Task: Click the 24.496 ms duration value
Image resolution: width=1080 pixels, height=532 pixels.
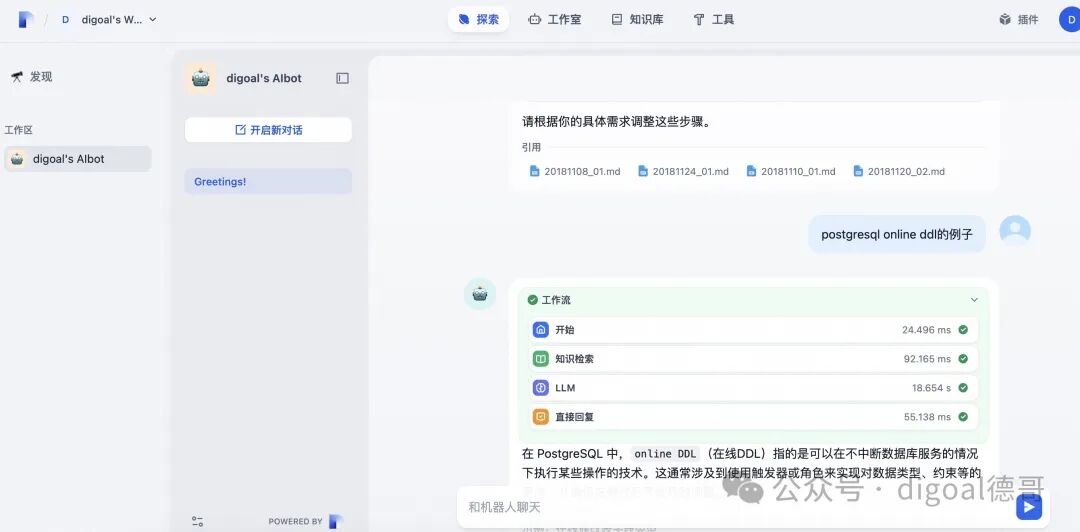Action: point(926,330)
